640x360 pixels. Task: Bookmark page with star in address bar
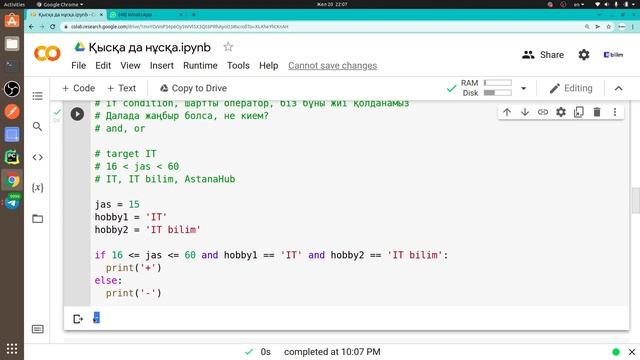click(x=609, y=27)
